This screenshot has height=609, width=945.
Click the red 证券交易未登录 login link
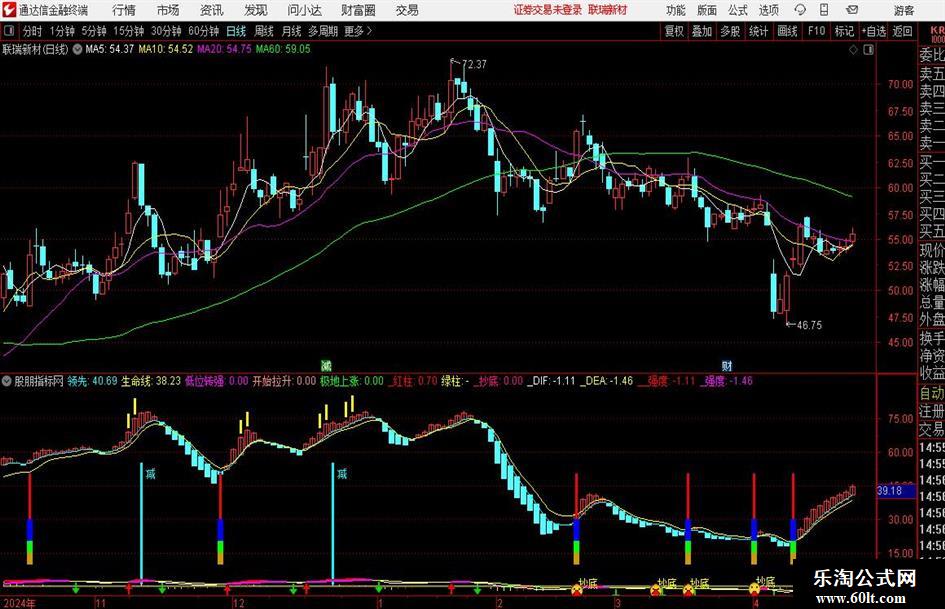pyautogui.click(x=548, y=10)
